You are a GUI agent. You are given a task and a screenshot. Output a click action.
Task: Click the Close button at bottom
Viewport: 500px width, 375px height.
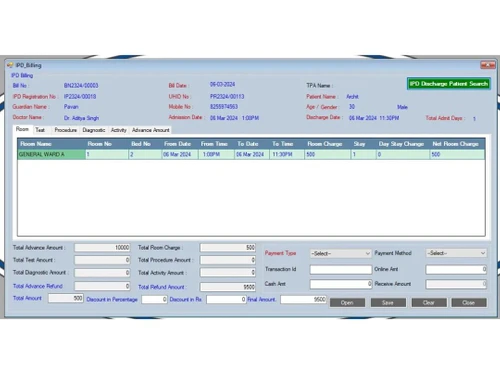pos(469,303)
